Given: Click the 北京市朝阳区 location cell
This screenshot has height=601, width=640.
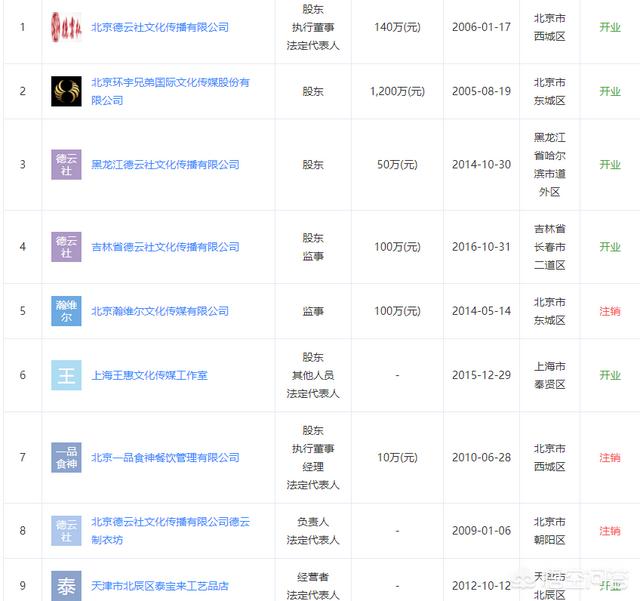Looking at the screenshot, I should (x=549, y=531).
